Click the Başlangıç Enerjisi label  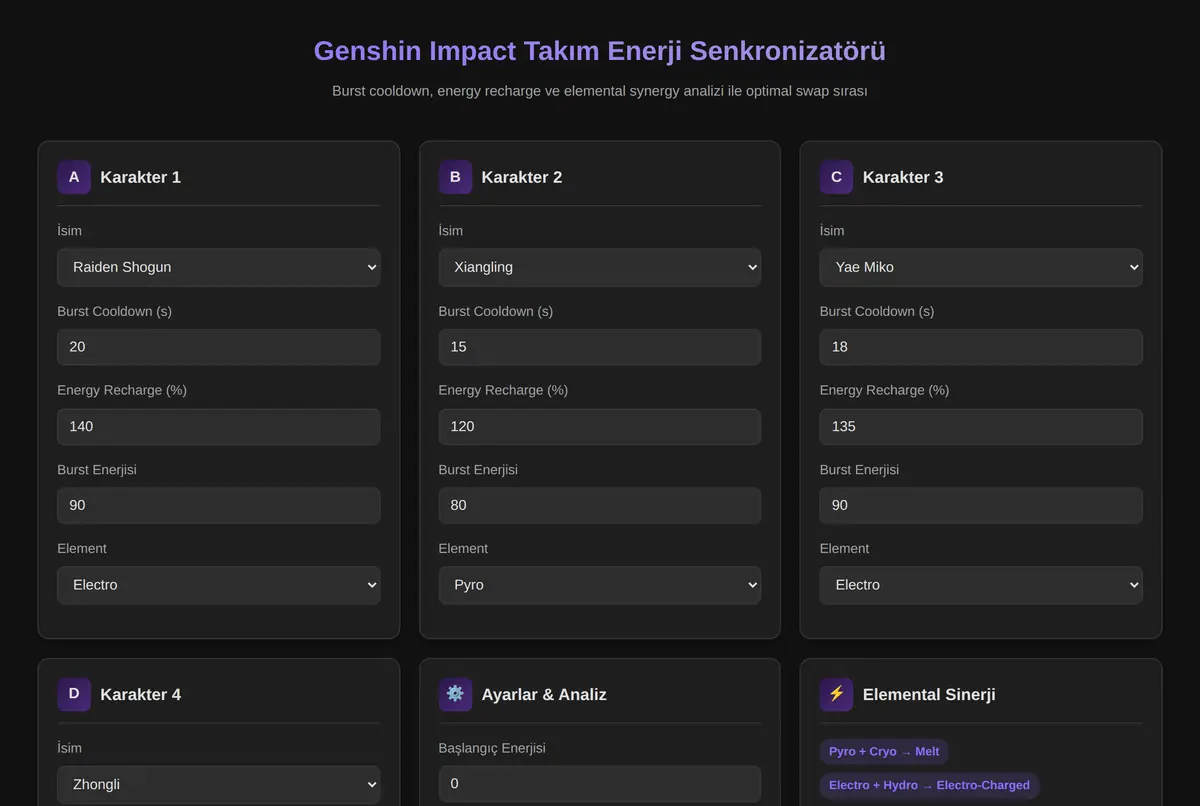click(492, 748)
